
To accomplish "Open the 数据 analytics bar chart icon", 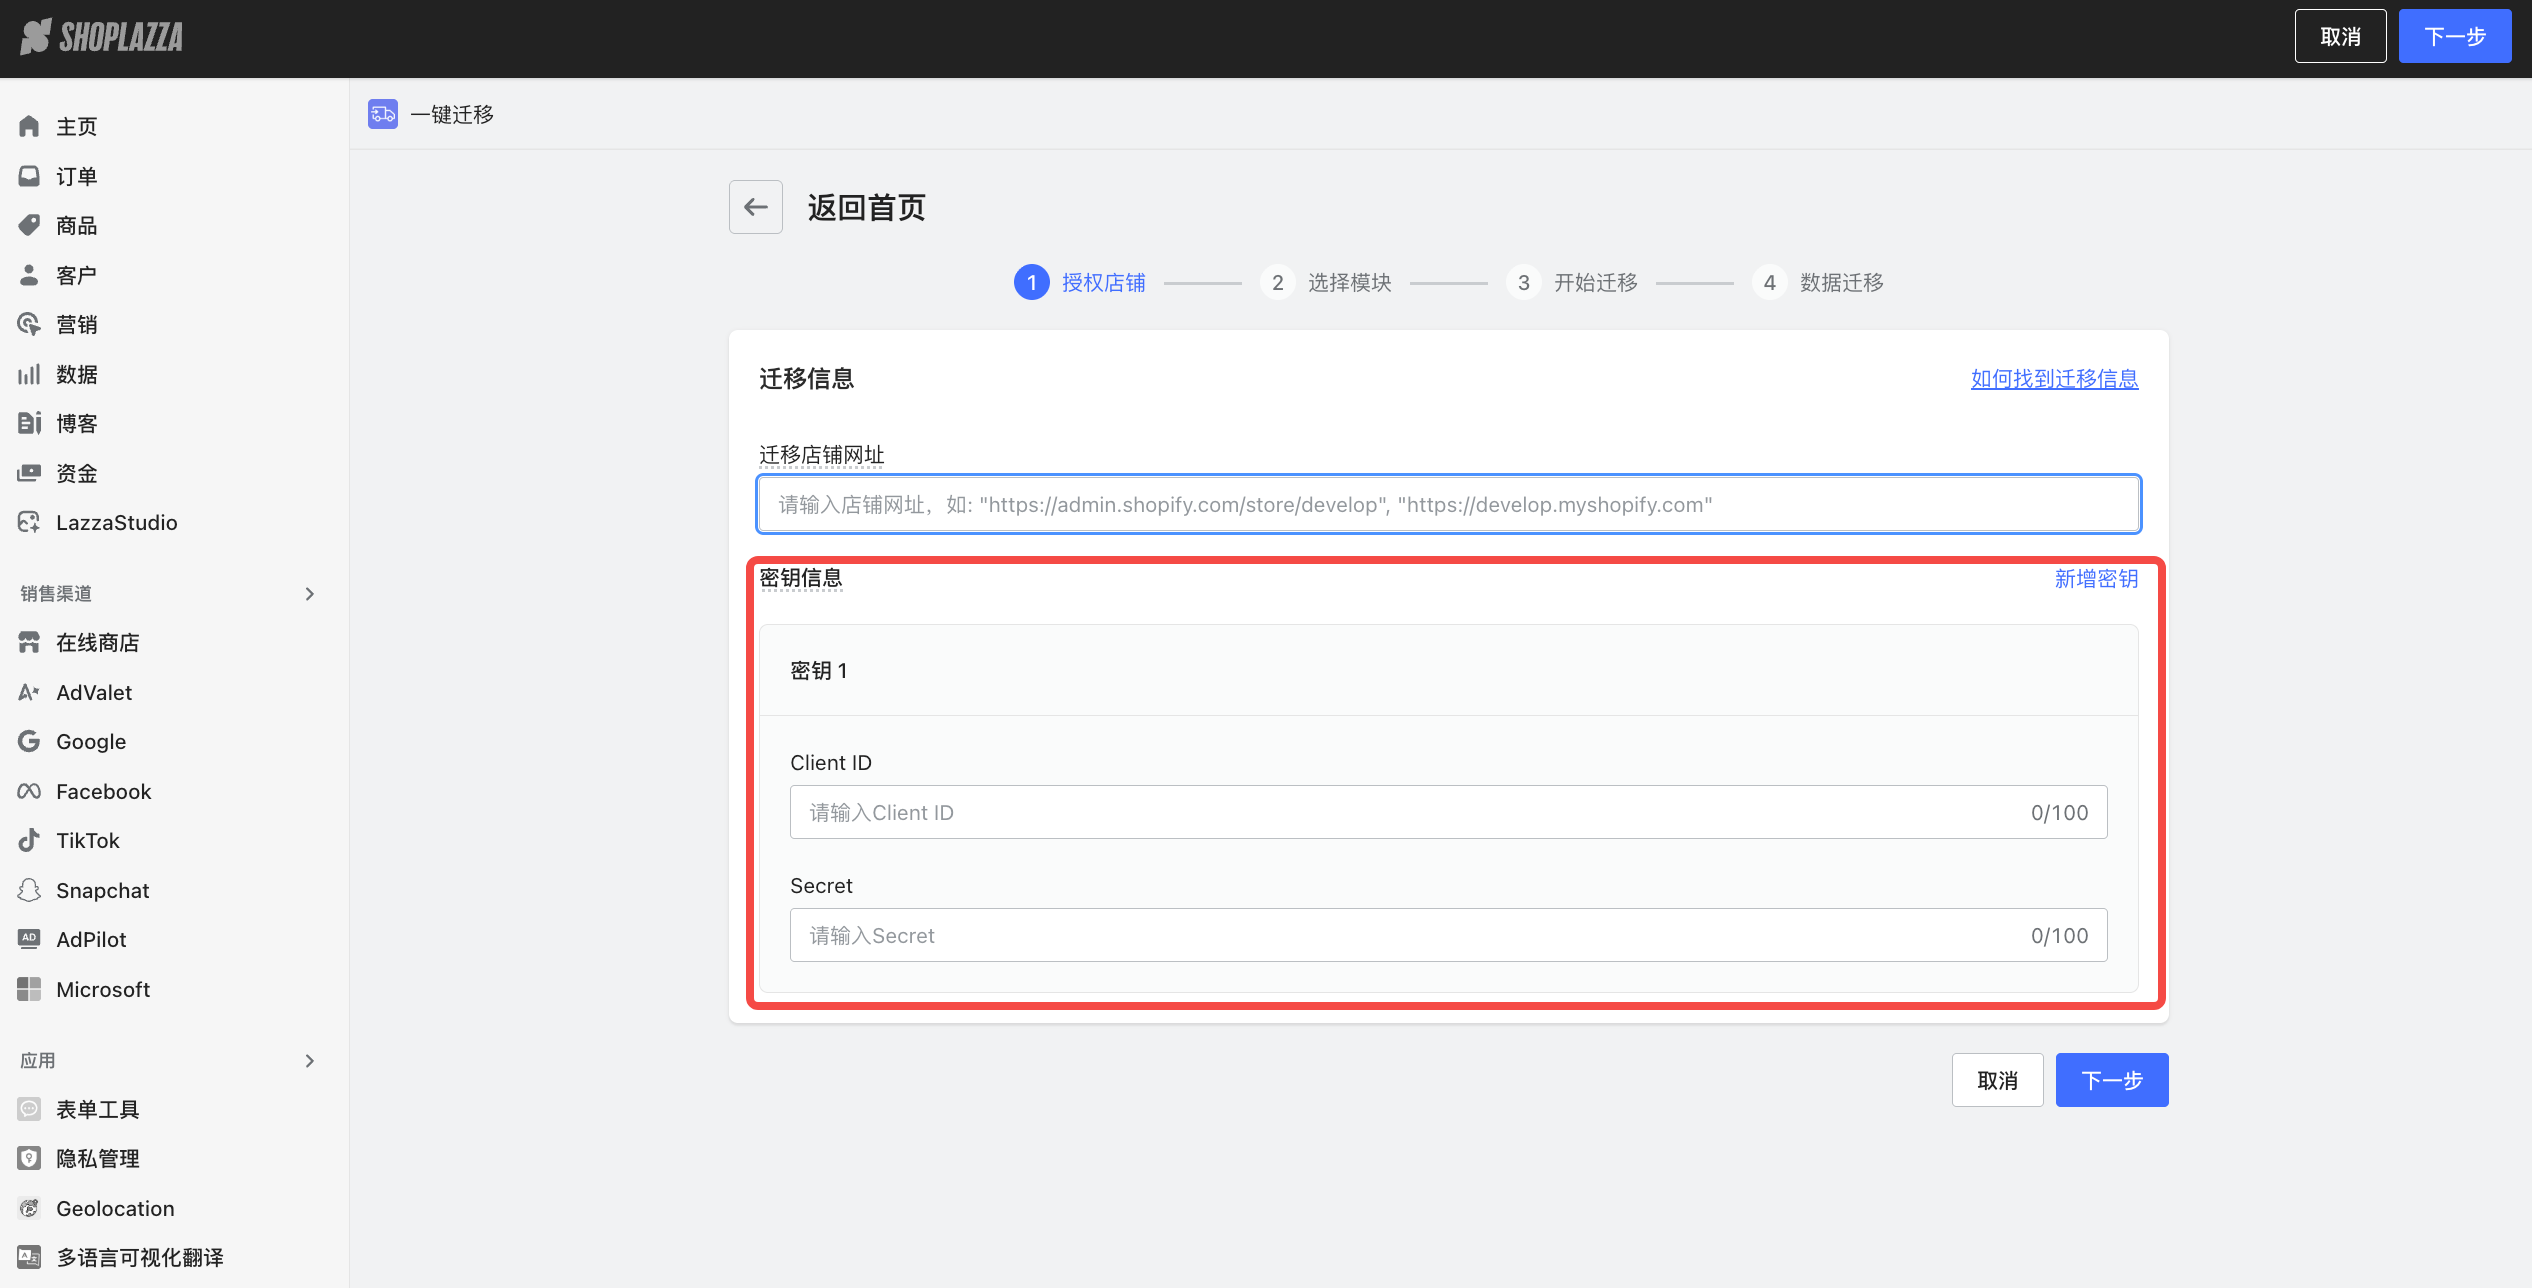I will (29, 374).
